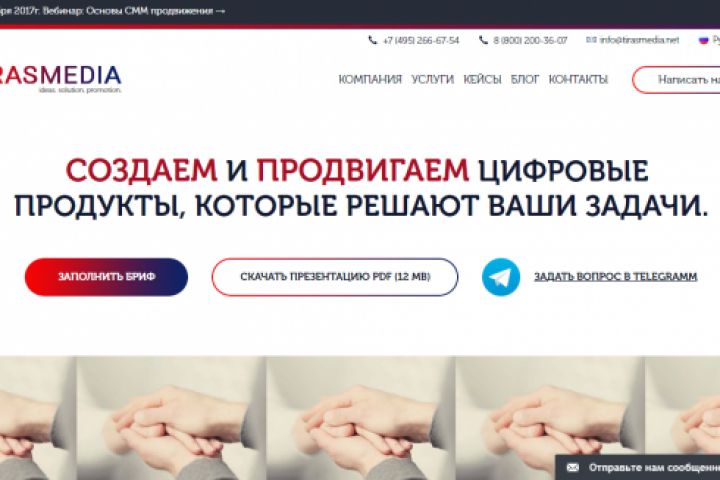Viewport: 720px width, 480px height.
Task: Click the RASMEDIA logo
Action: coord(61,79)
